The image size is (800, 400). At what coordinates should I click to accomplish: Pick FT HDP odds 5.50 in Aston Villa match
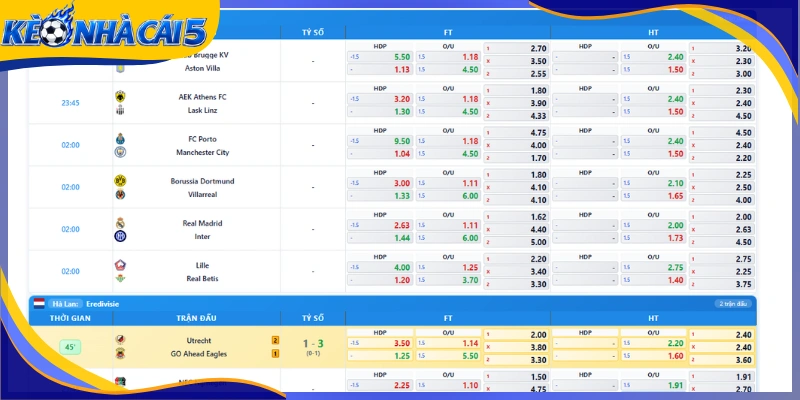pos(381,57)
